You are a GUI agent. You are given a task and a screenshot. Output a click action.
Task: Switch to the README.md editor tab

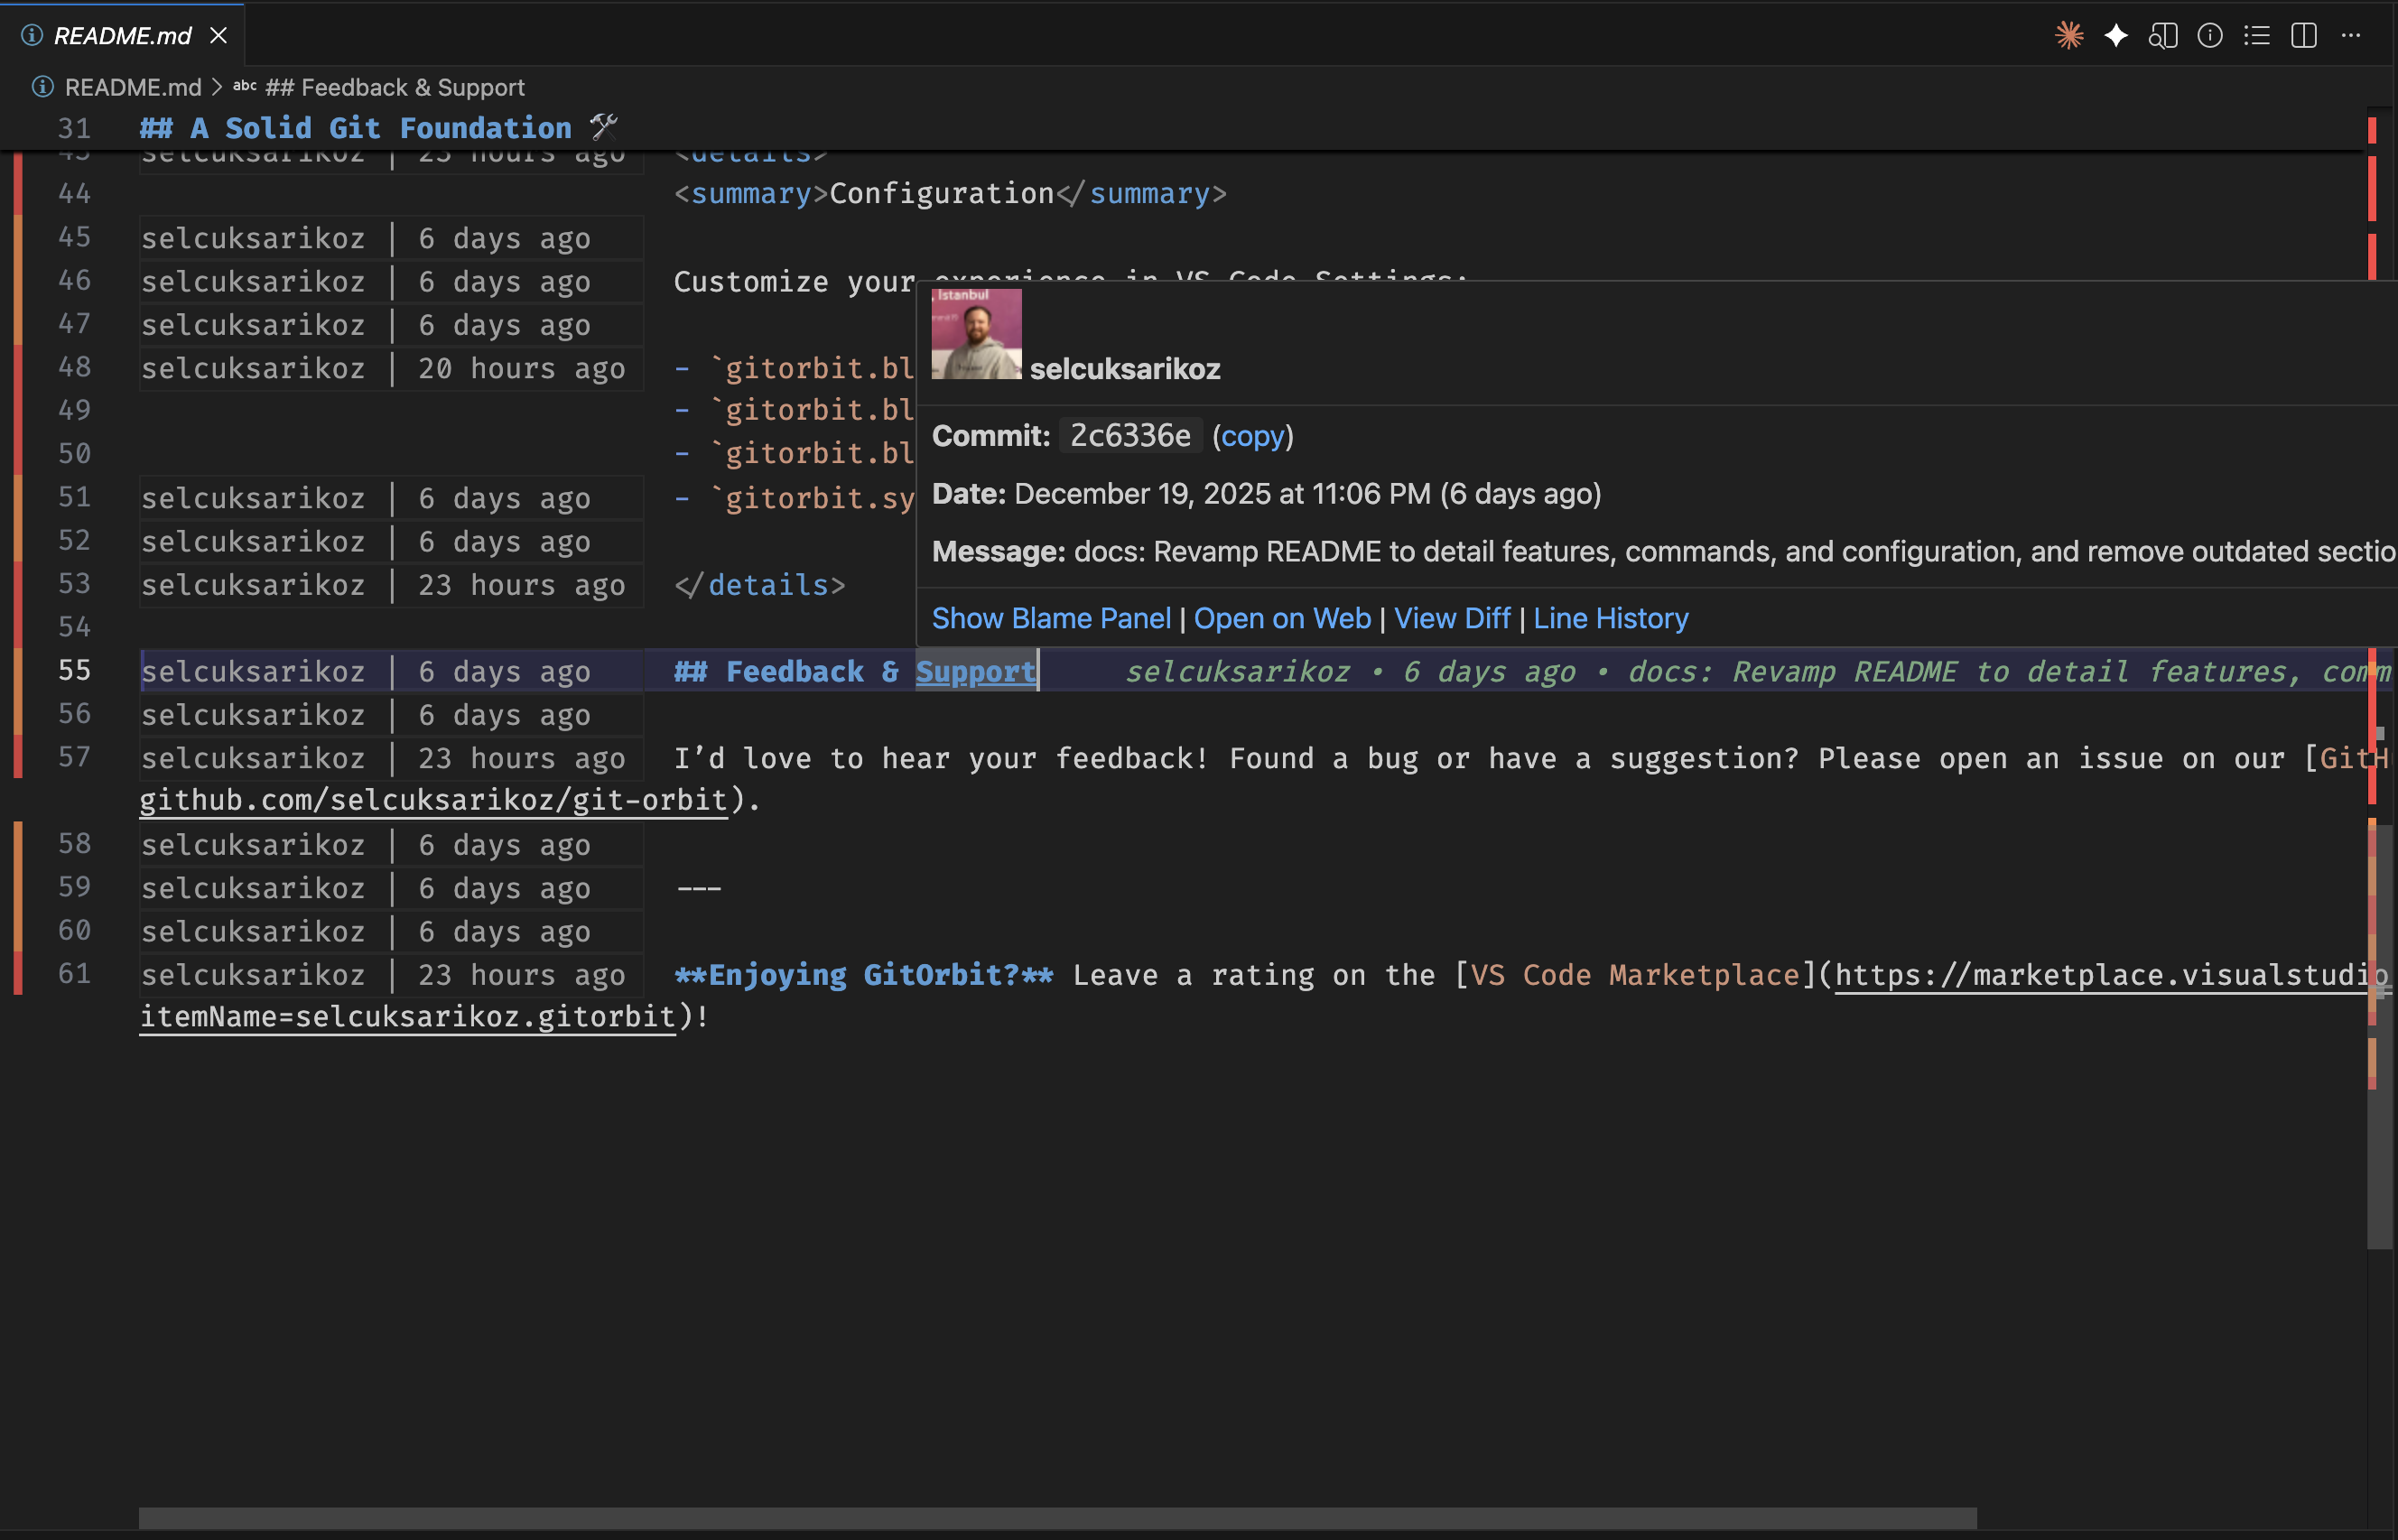[x=123, y=35]
